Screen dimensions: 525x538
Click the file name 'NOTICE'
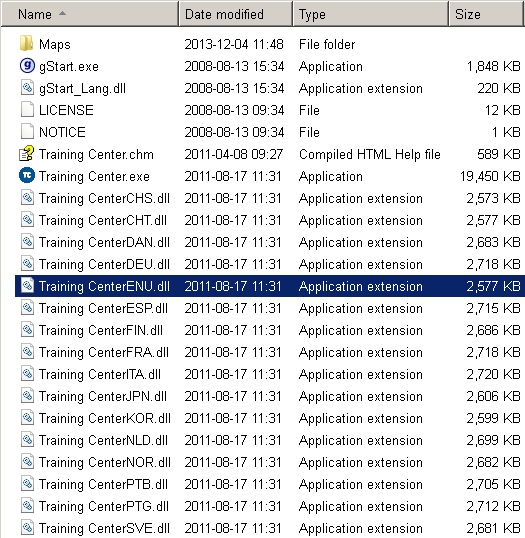[x=62, y=132]
